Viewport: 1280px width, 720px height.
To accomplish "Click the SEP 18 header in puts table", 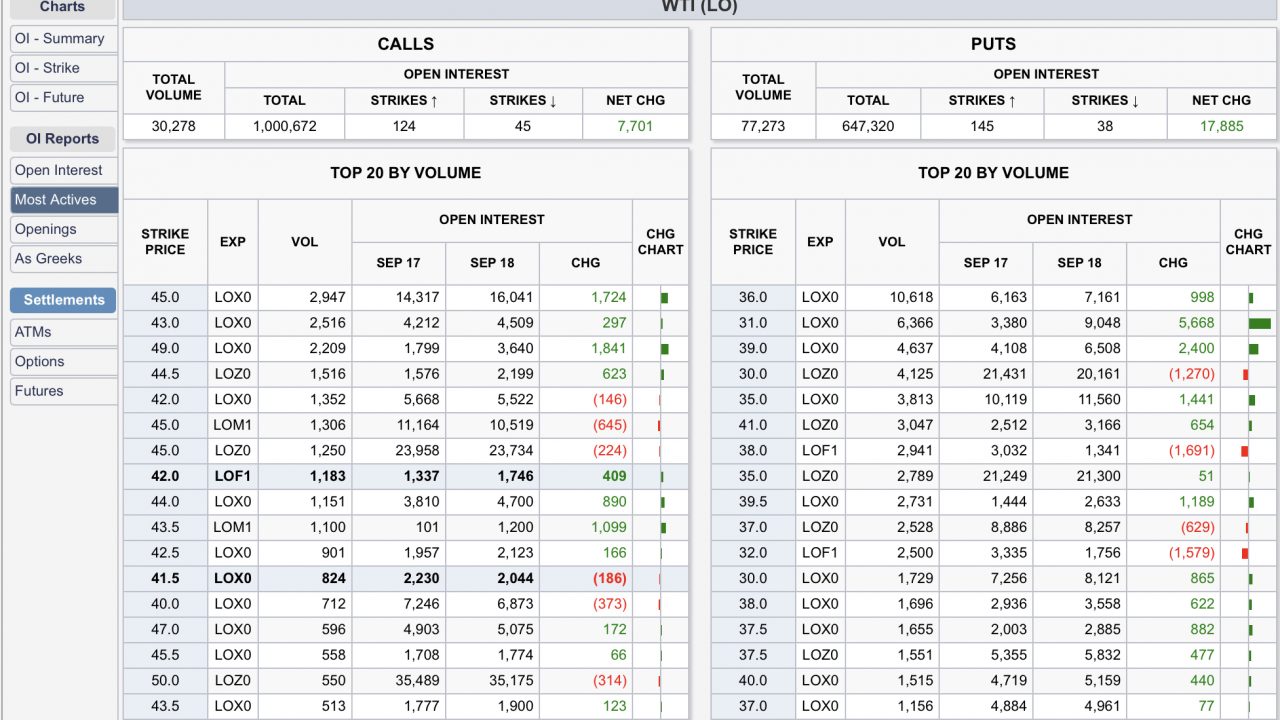I will [1079, 263].
